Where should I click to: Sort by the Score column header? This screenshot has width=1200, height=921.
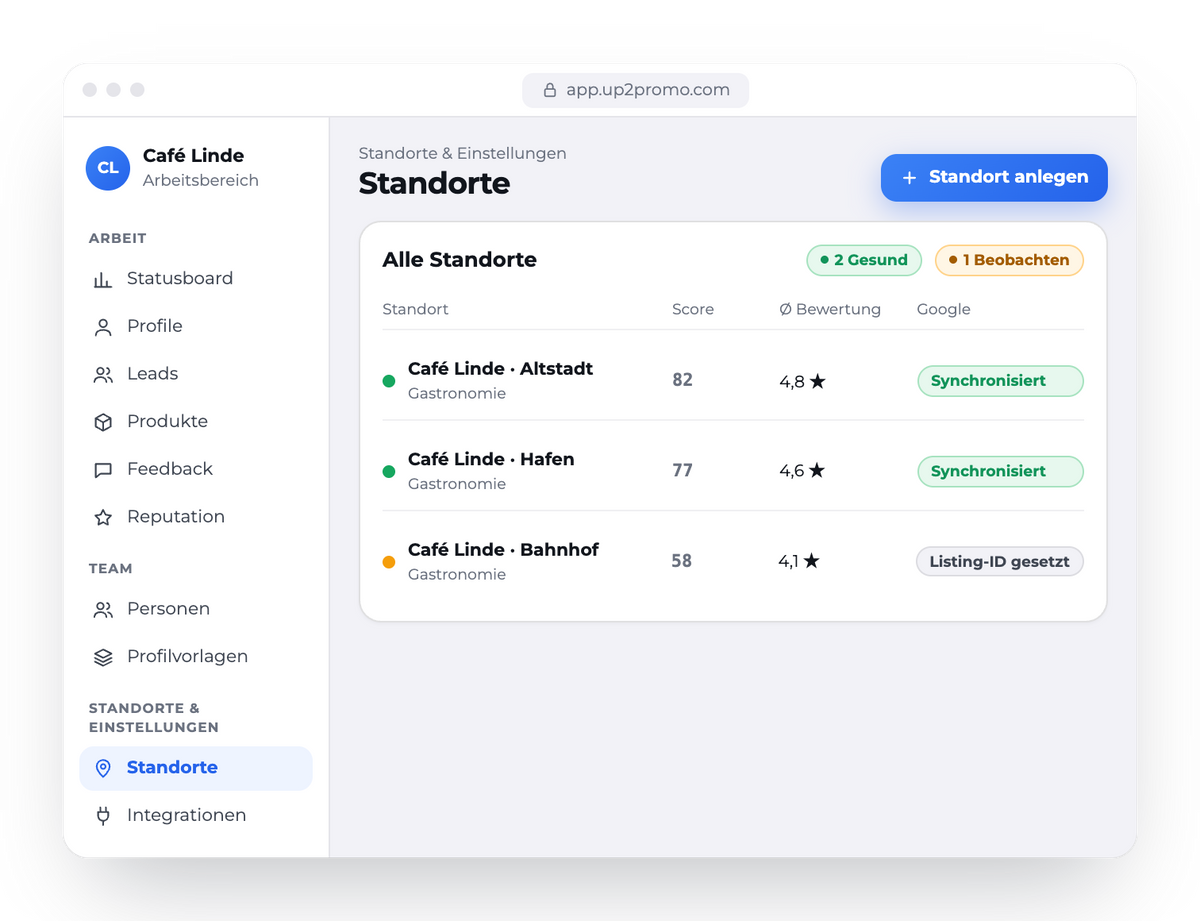pyautogui.click(x=693, y=309)
